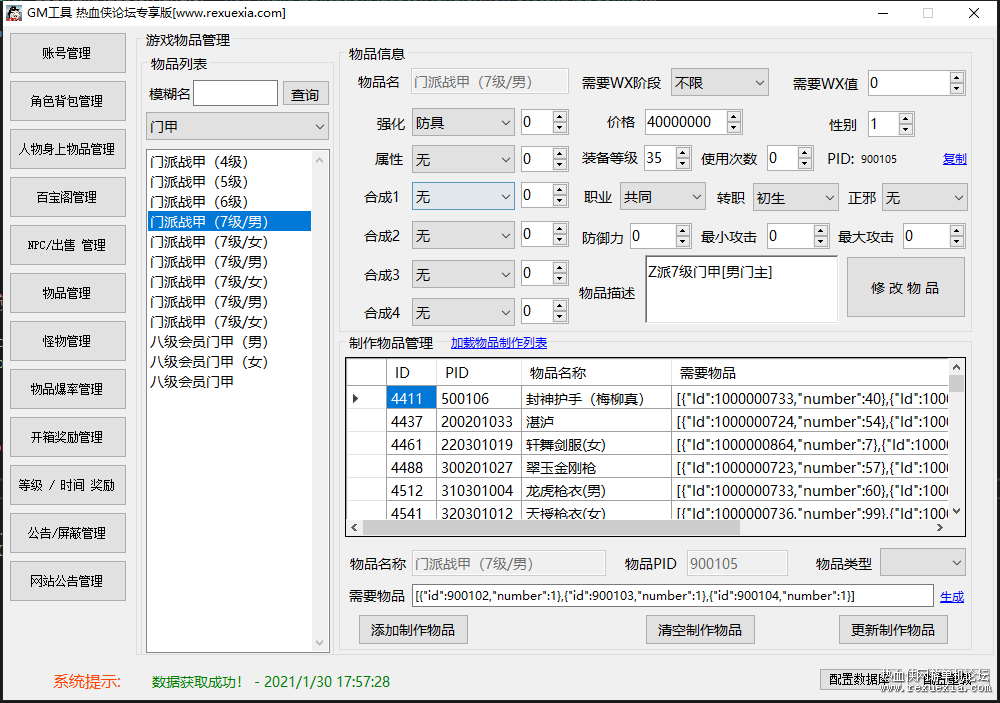Image resolution: width=1000 pixels, height=703 pixels.
Task: Increase 使用次数 with up arrow
Action: coord(805,152)
